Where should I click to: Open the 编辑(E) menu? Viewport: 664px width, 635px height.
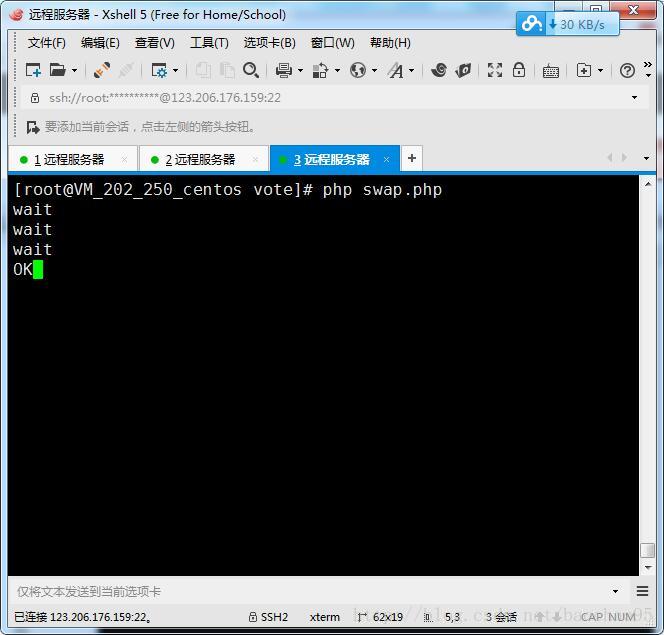(x=100, y=43)
